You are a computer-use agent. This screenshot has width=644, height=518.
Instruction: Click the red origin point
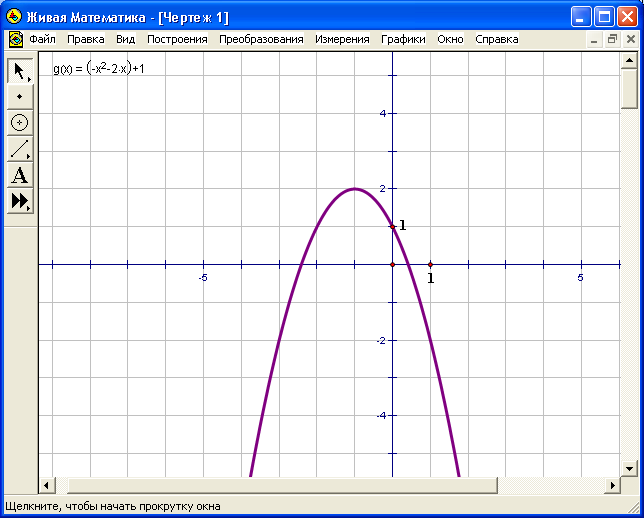tap(393, 265)
